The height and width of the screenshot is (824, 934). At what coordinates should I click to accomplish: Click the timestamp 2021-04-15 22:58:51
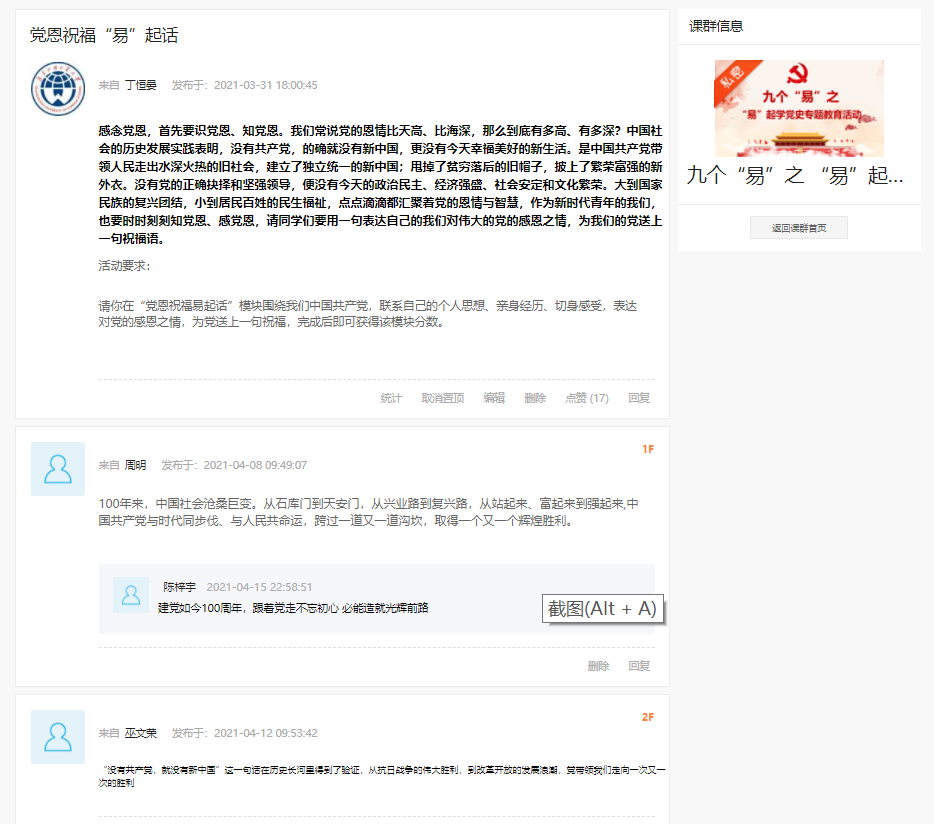(x=259, y=587)
